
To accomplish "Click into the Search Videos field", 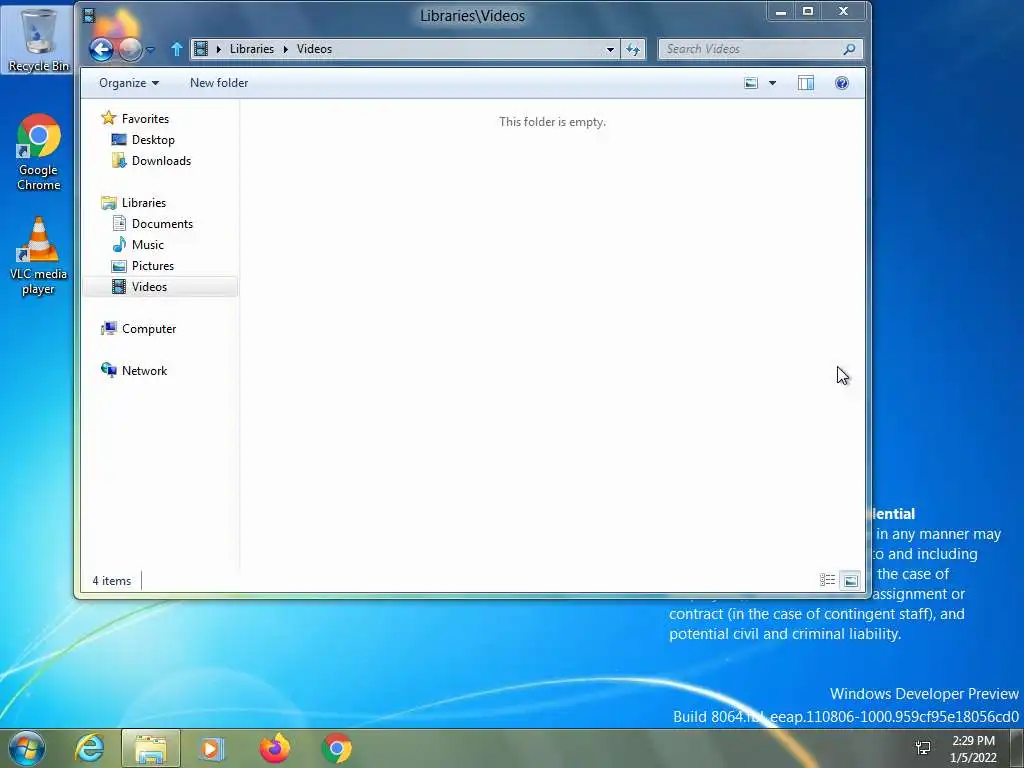I will pos(751,49).
